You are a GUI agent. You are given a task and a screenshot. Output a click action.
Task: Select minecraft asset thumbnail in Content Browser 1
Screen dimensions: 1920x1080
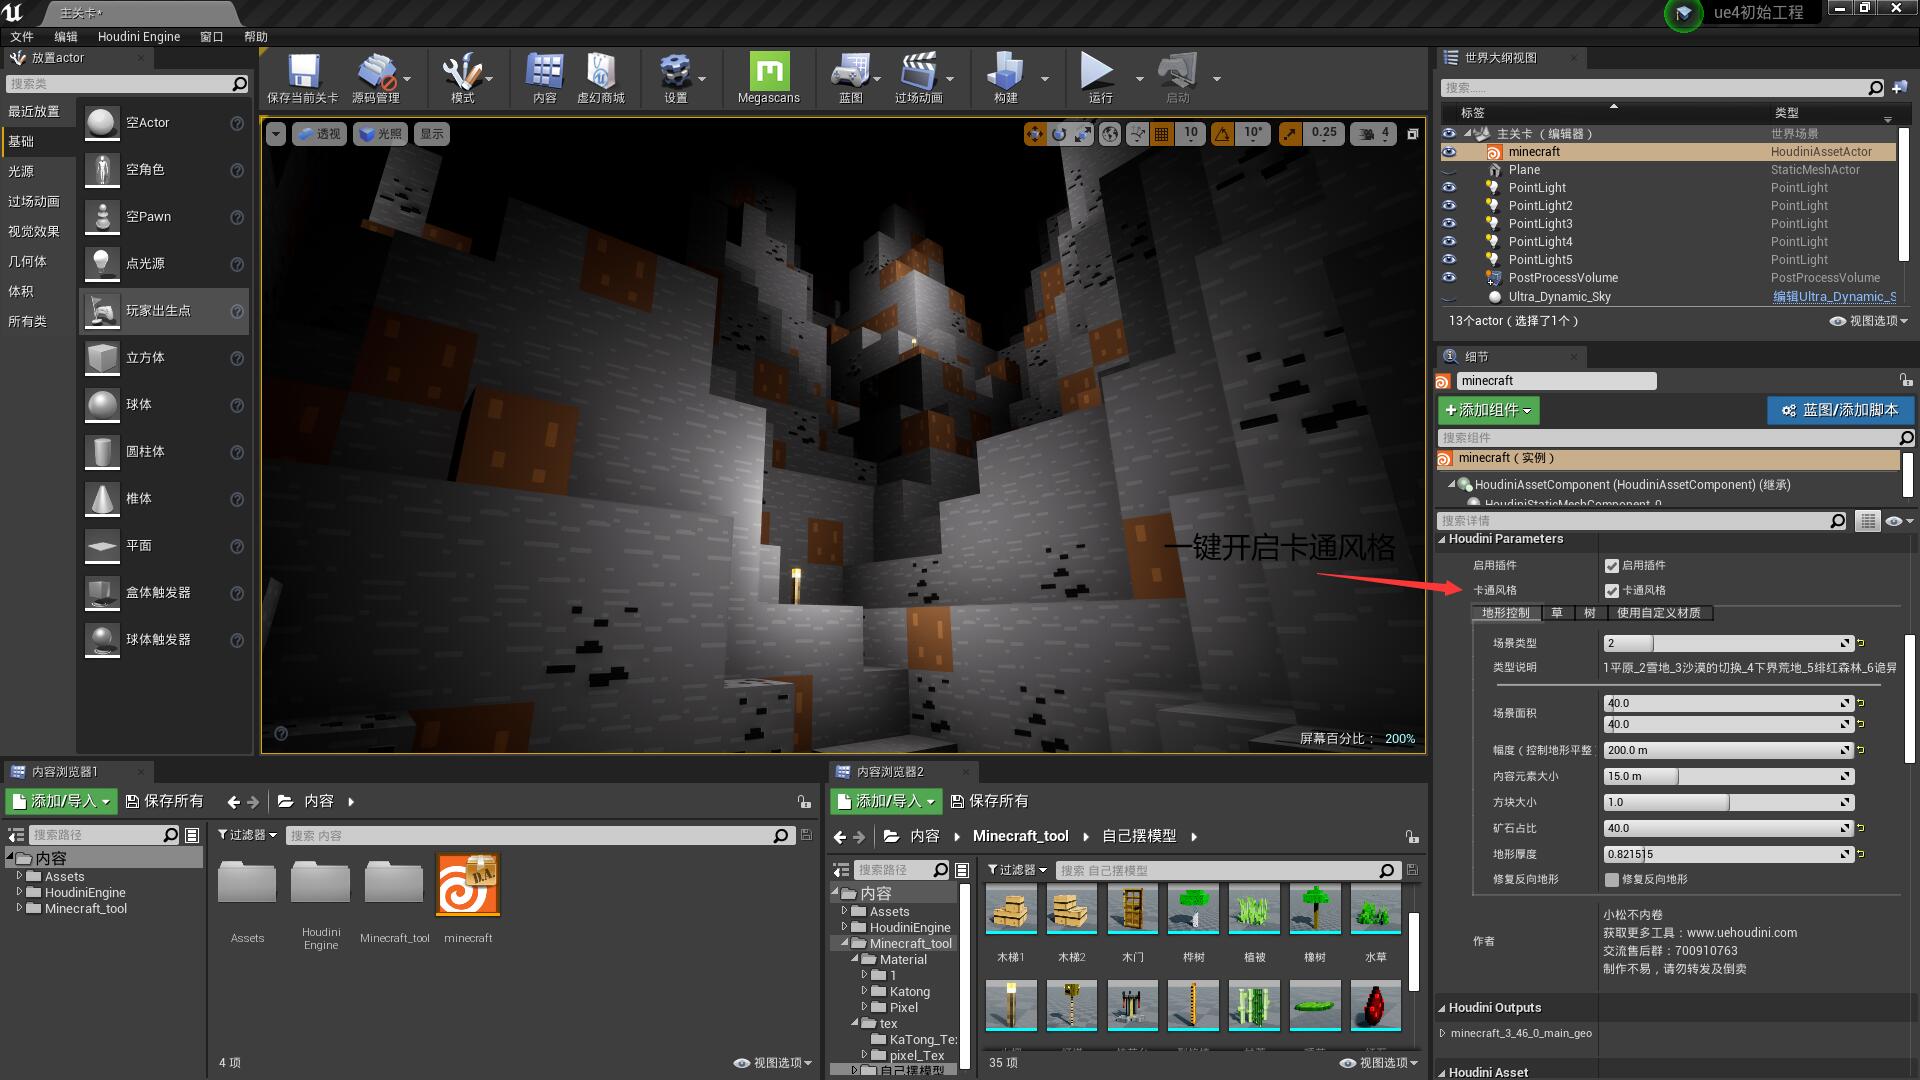point(468,886)
